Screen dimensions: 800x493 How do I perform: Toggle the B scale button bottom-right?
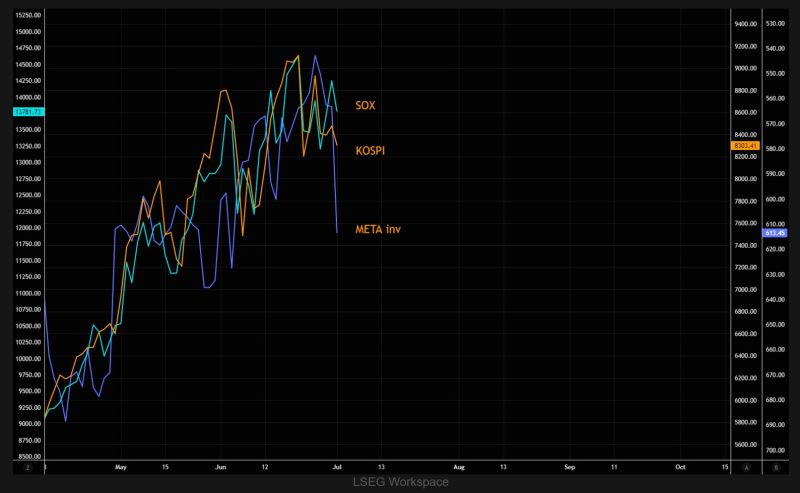776,467
